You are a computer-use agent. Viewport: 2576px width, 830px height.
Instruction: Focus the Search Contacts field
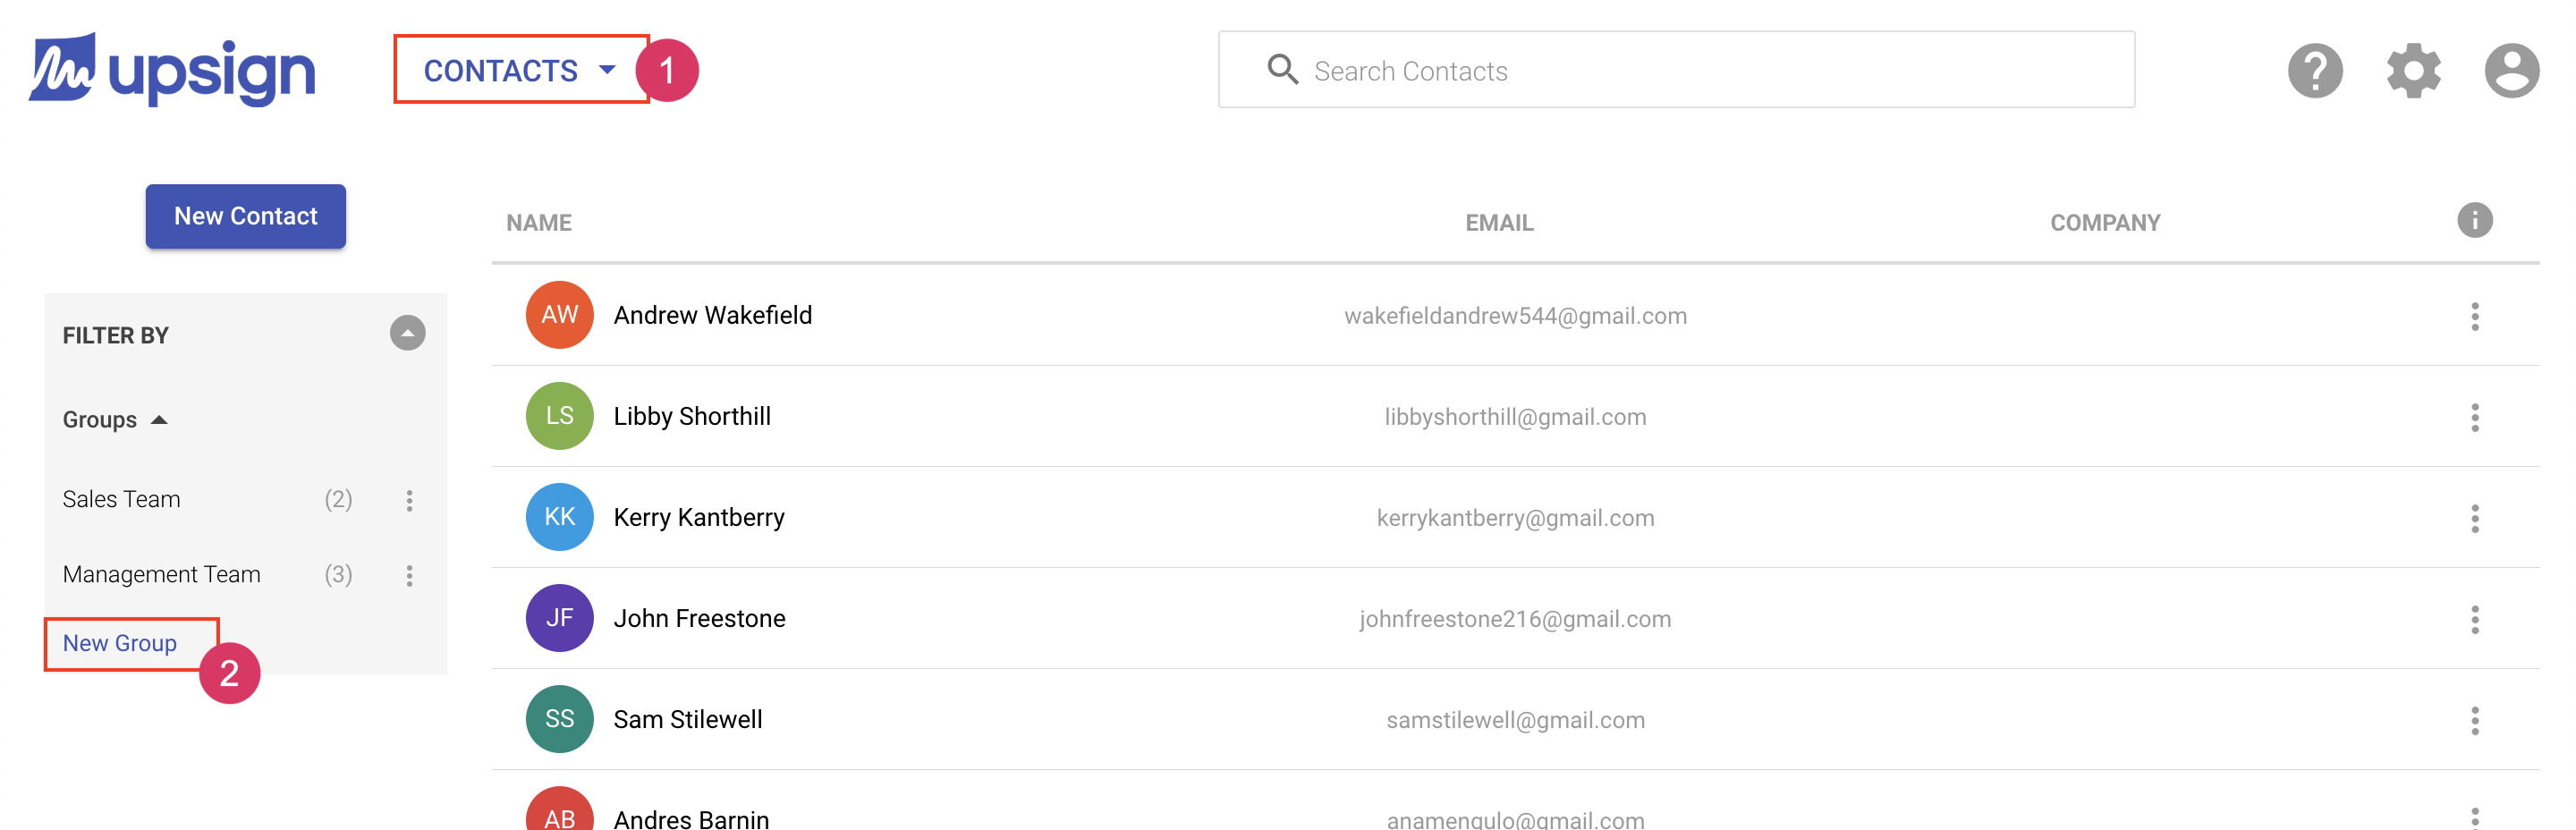pyautogui.click(x=1676, y=70)
